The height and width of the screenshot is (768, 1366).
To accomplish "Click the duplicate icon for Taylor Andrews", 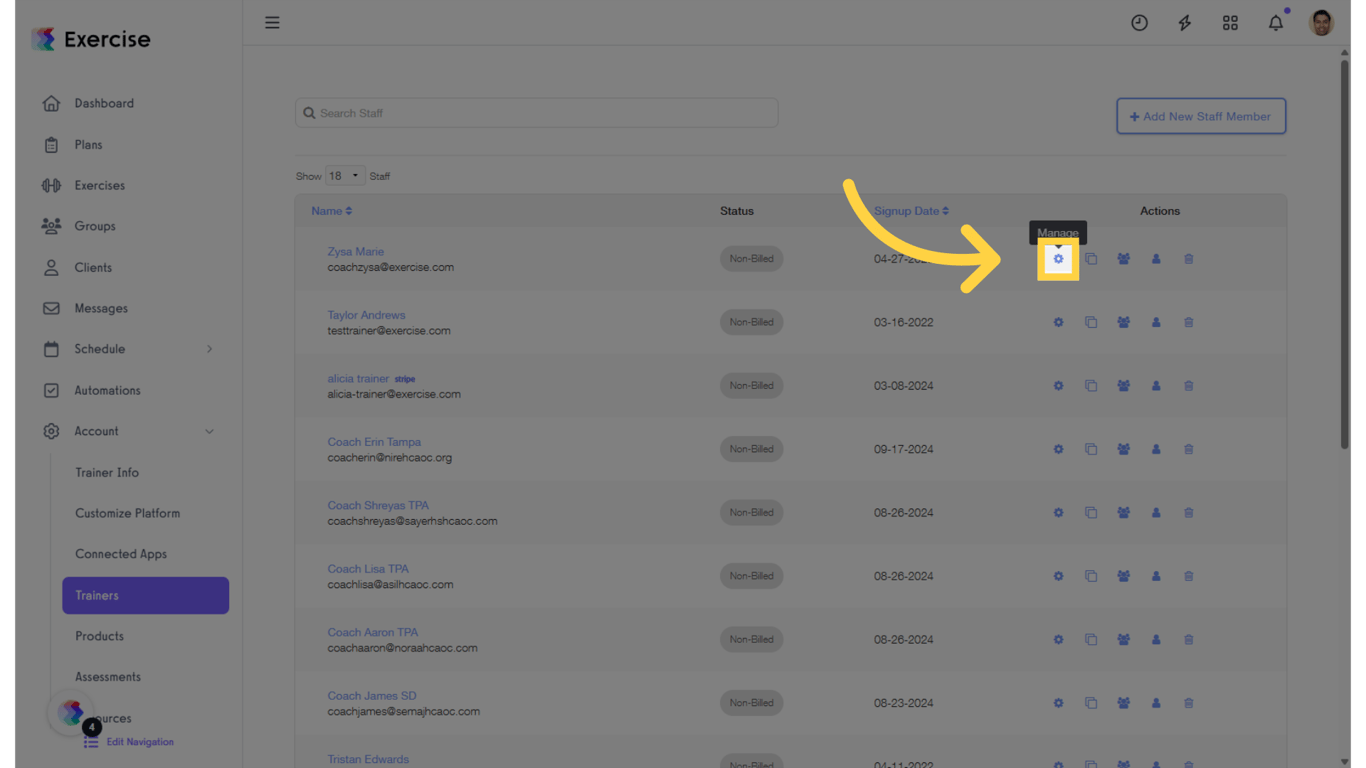I will pyautogui.click(x=1091, y=322).
